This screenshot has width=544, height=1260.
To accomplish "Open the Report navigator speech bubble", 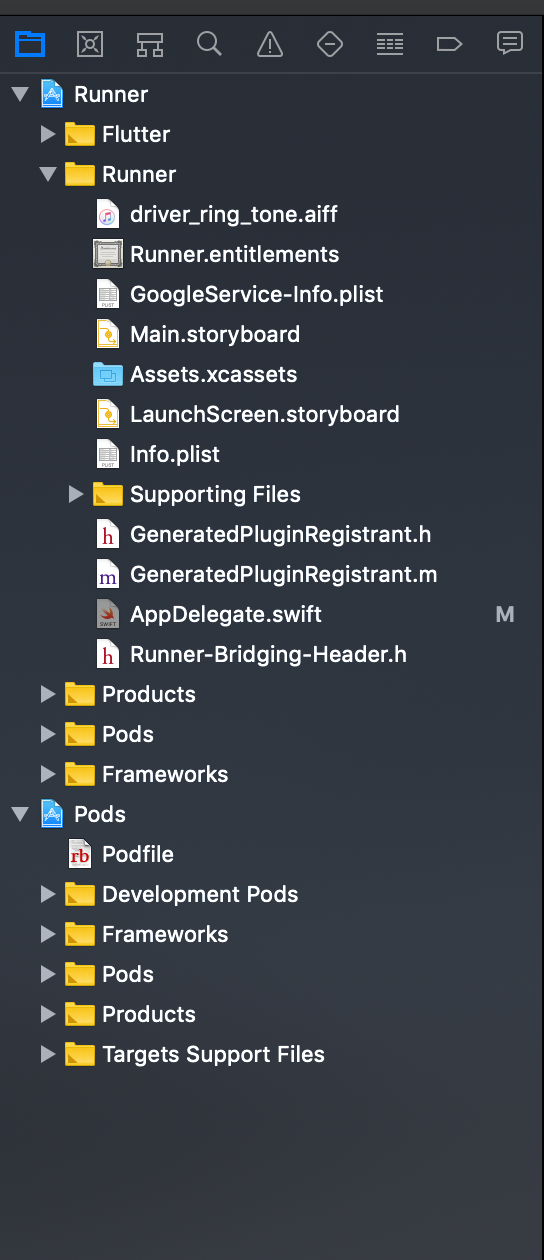I will coord(510,43).
